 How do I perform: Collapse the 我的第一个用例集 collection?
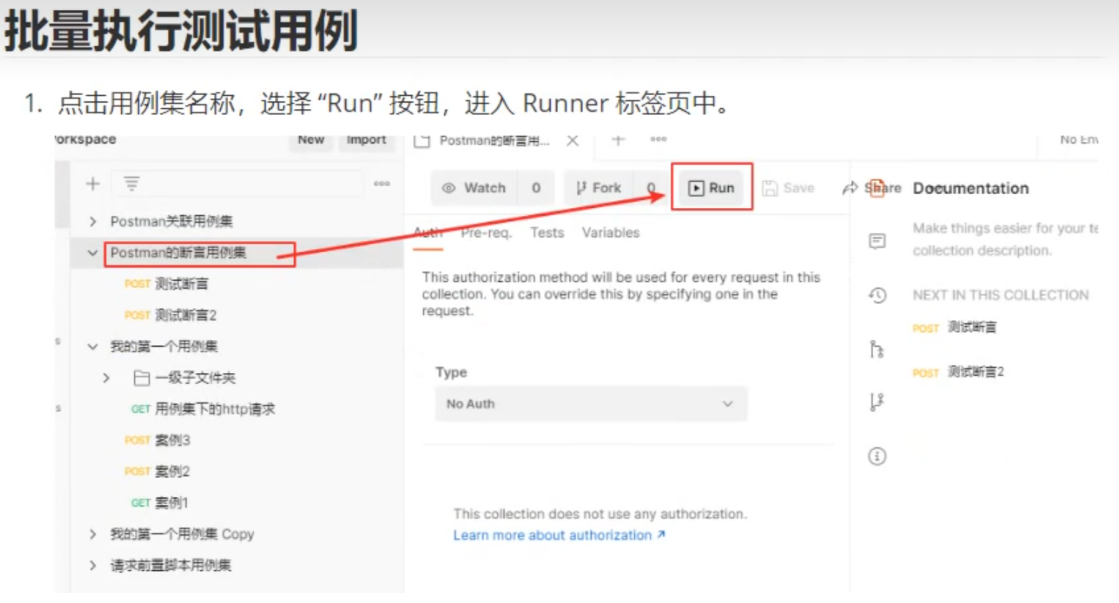point(93,347)
